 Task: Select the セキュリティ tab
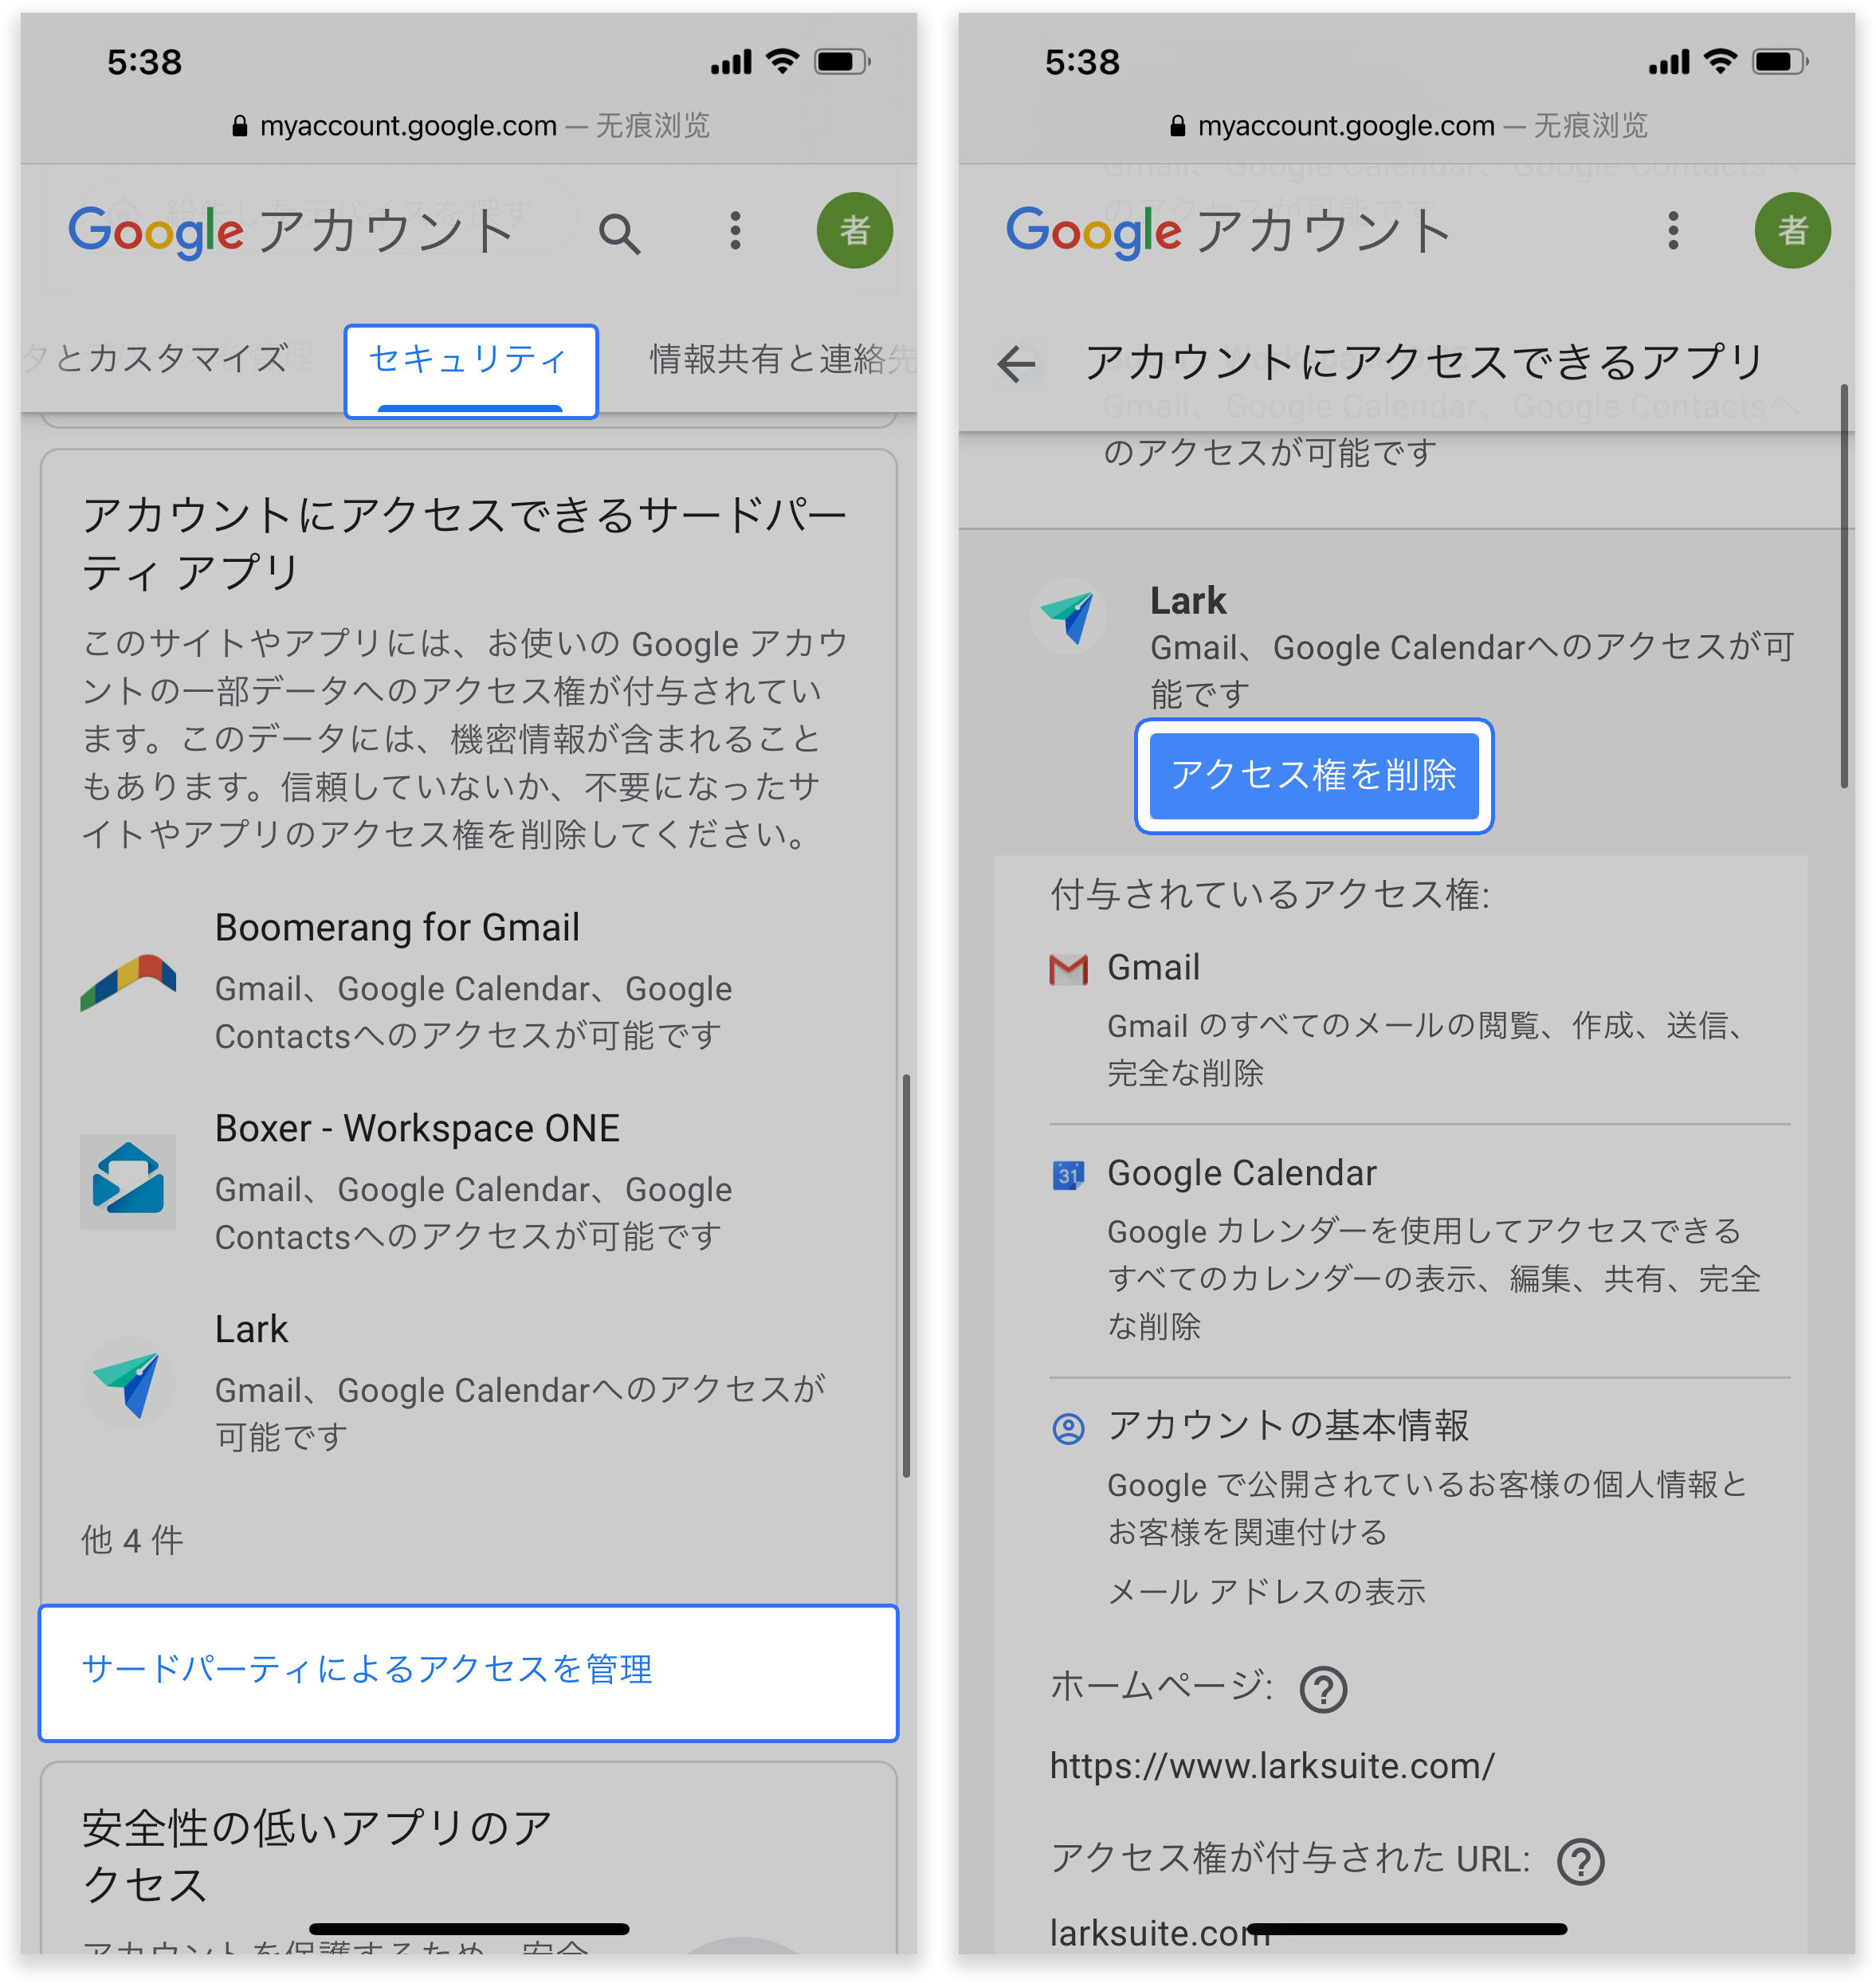click(470, 371)
